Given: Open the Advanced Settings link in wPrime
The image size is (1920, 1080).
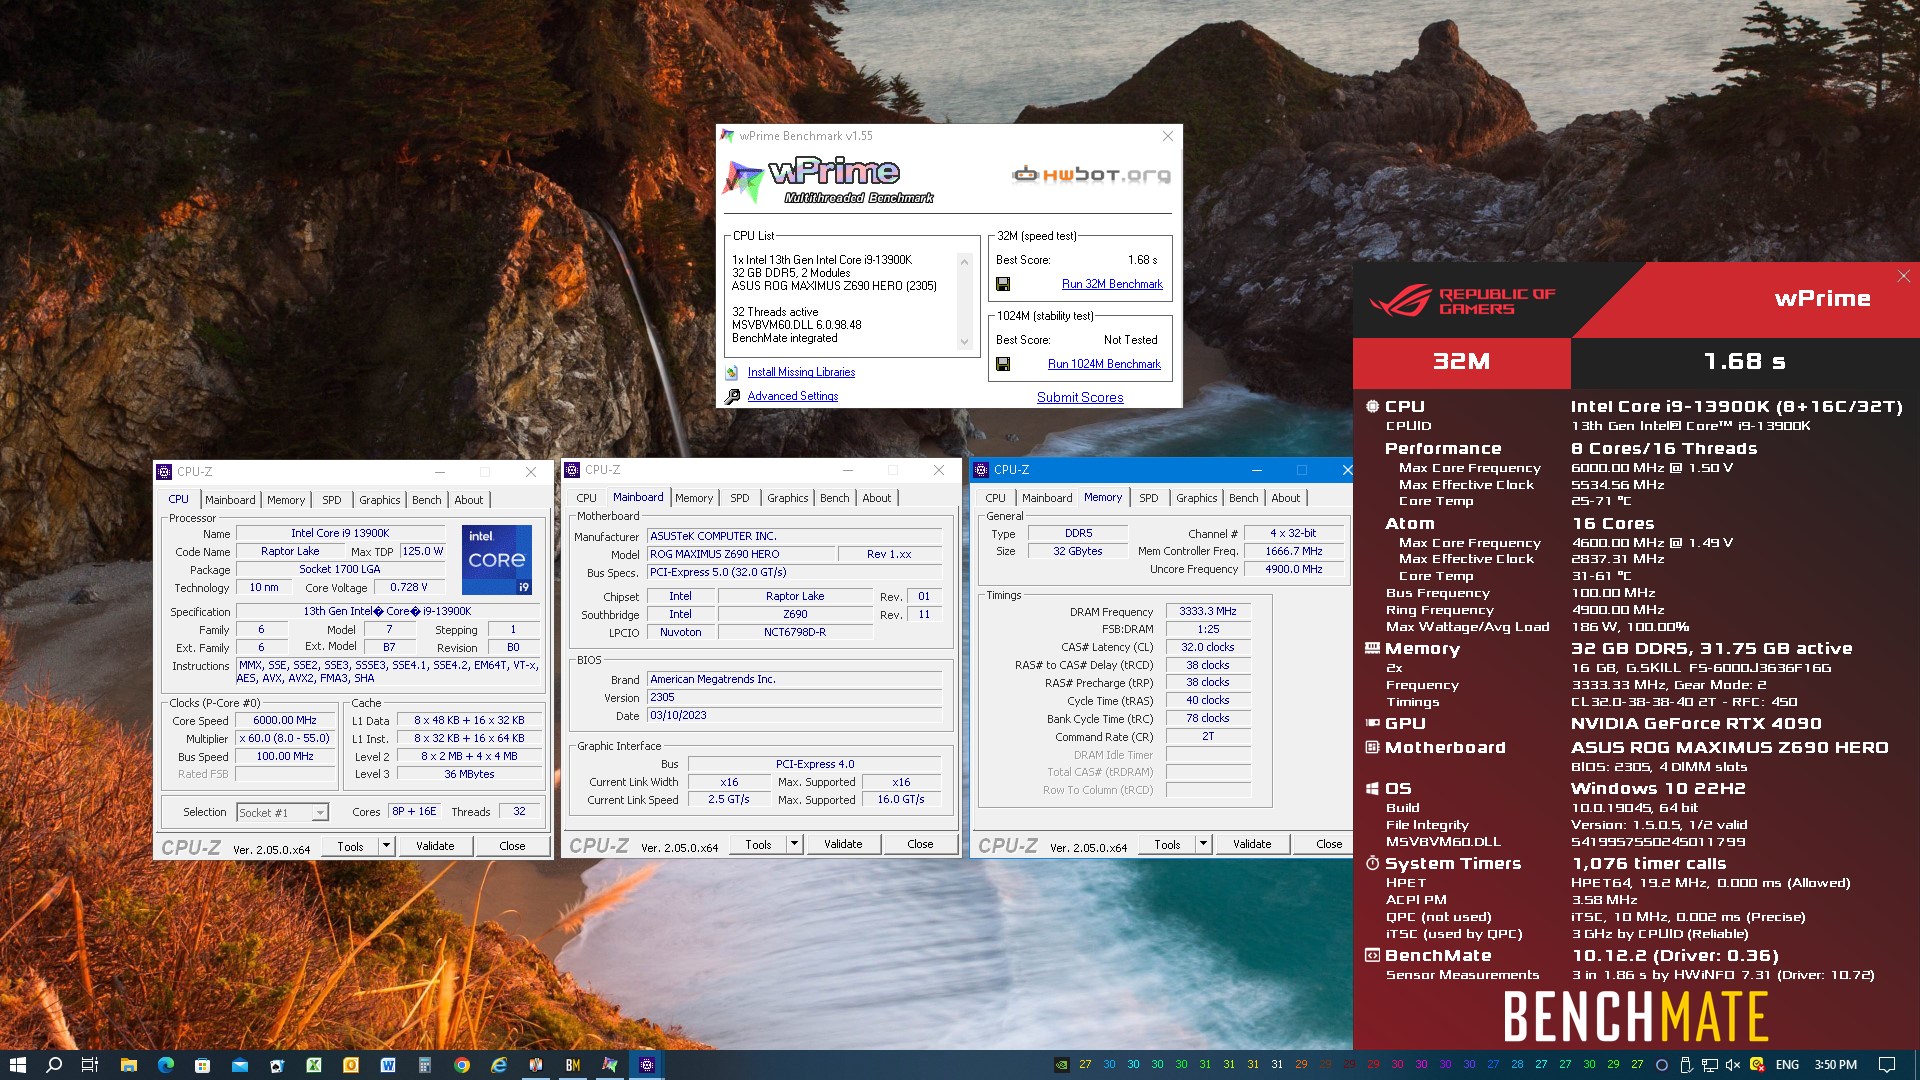Looking at the screenshot, I should [793, 396].
